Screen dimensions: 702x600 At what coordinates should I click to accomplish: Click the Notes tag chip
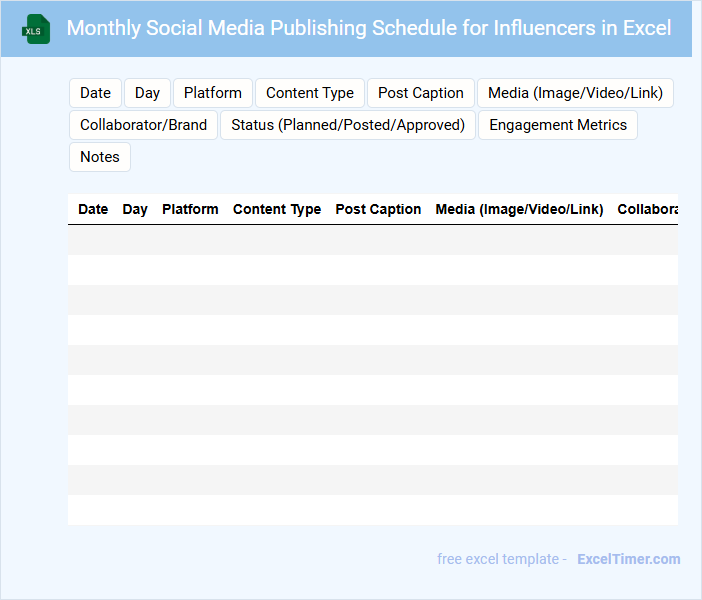[x=99, y=157]
